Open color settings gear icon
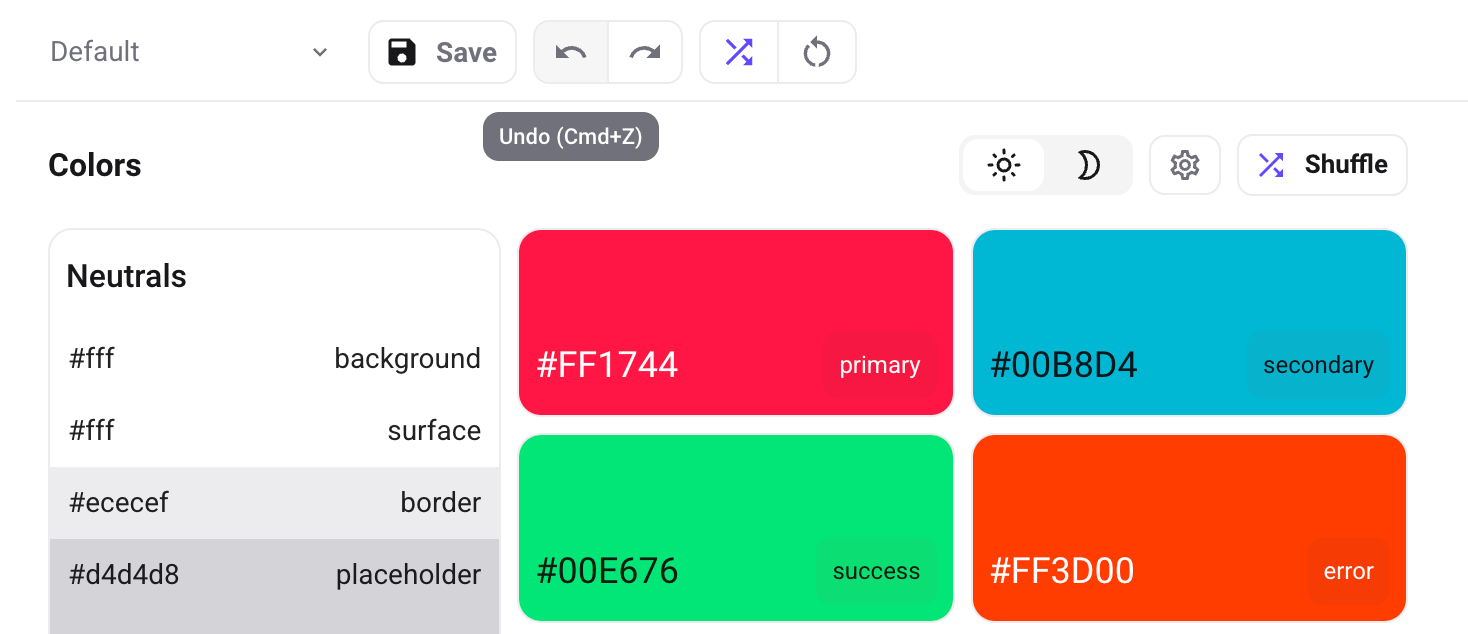 [1185, 165]
